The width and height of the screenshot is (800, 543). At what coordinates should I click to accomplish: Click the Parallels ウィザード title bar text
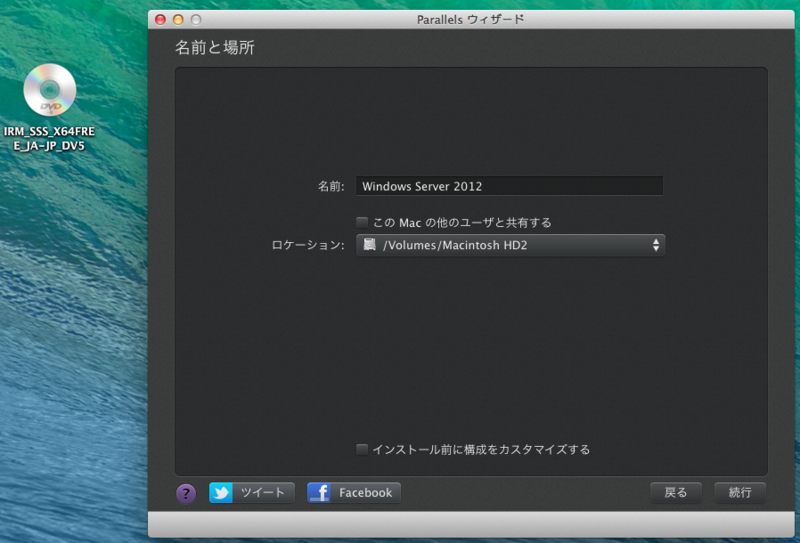[470, 19]
